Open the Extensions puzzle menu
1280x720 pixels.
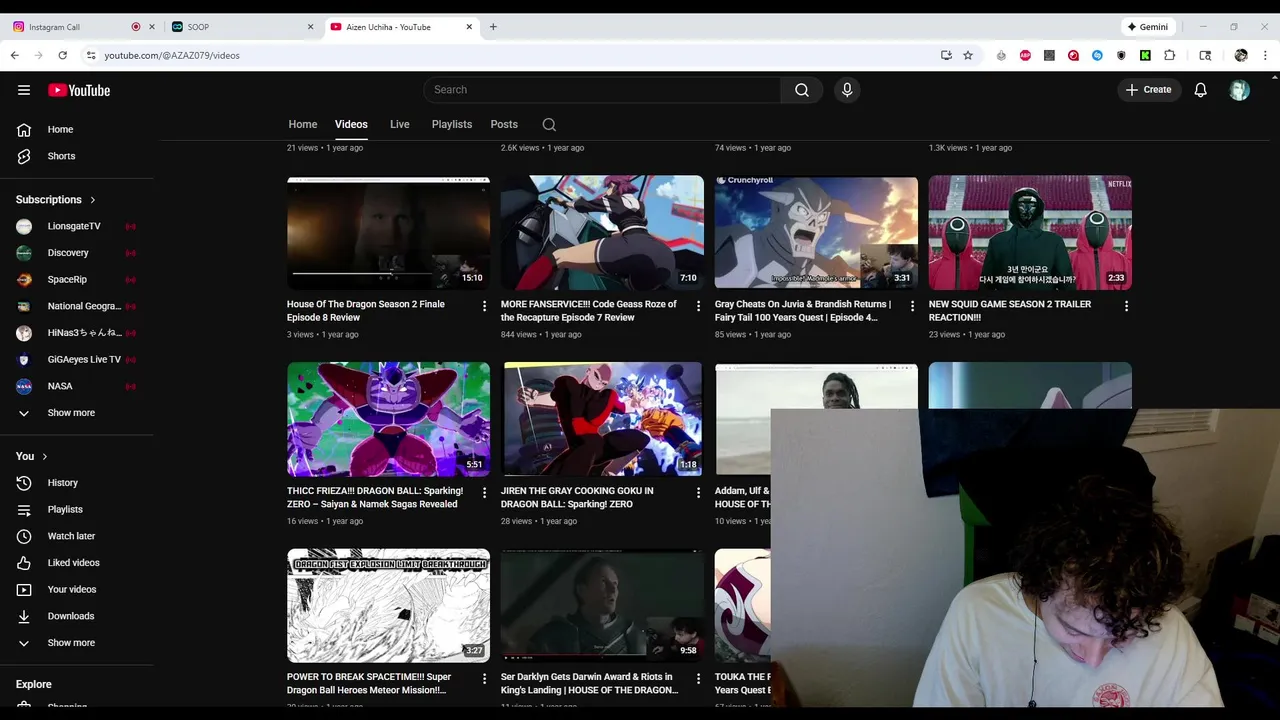[1169, 55]
